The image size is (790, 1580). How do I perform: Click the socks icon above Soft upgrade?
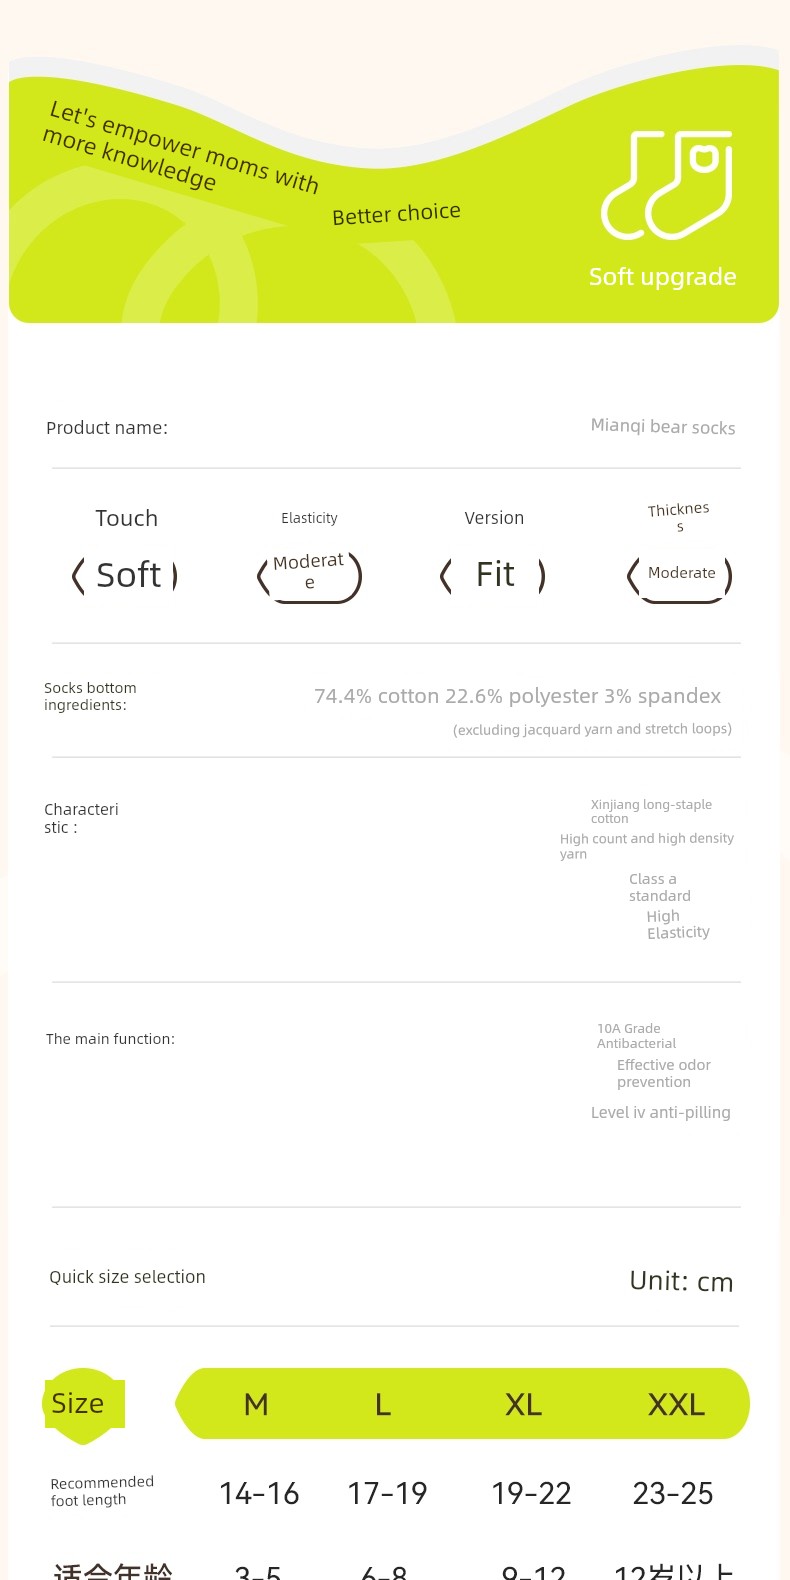coord(667,185)
